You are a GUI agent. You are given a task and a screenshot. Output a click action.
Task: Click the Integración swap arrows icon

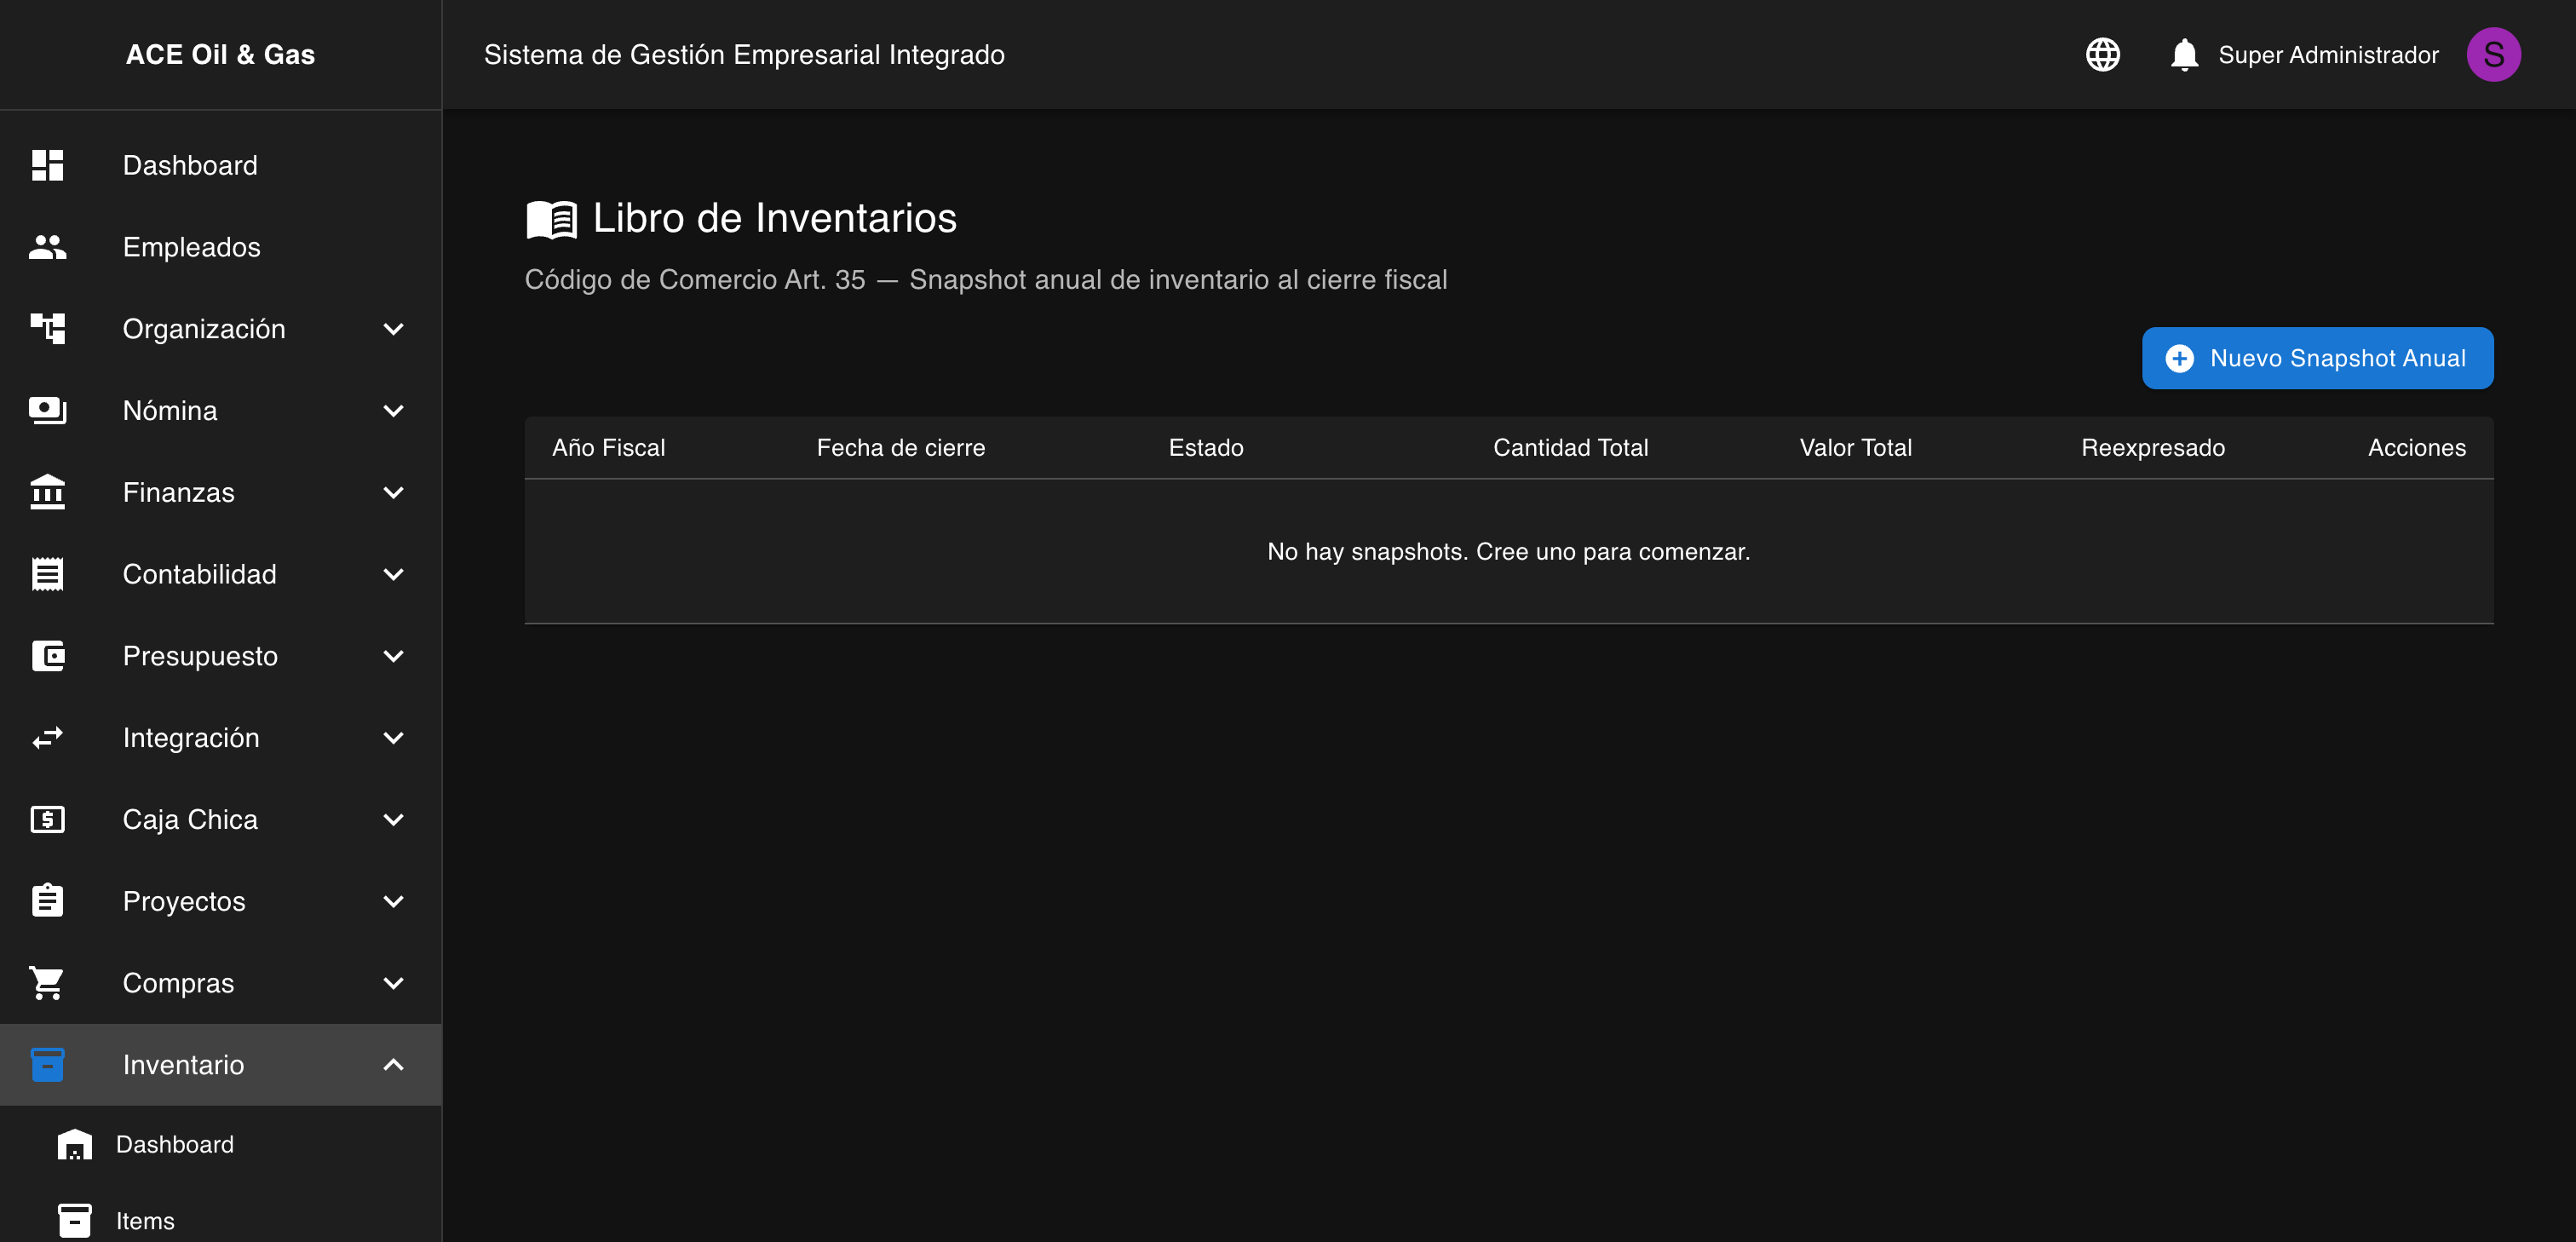[x=47, y=738]
